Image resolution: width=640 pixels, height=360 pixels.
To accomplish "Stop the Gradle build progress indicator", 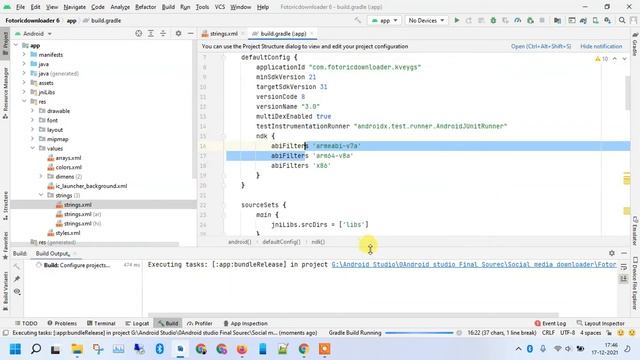I will [459, 333].
